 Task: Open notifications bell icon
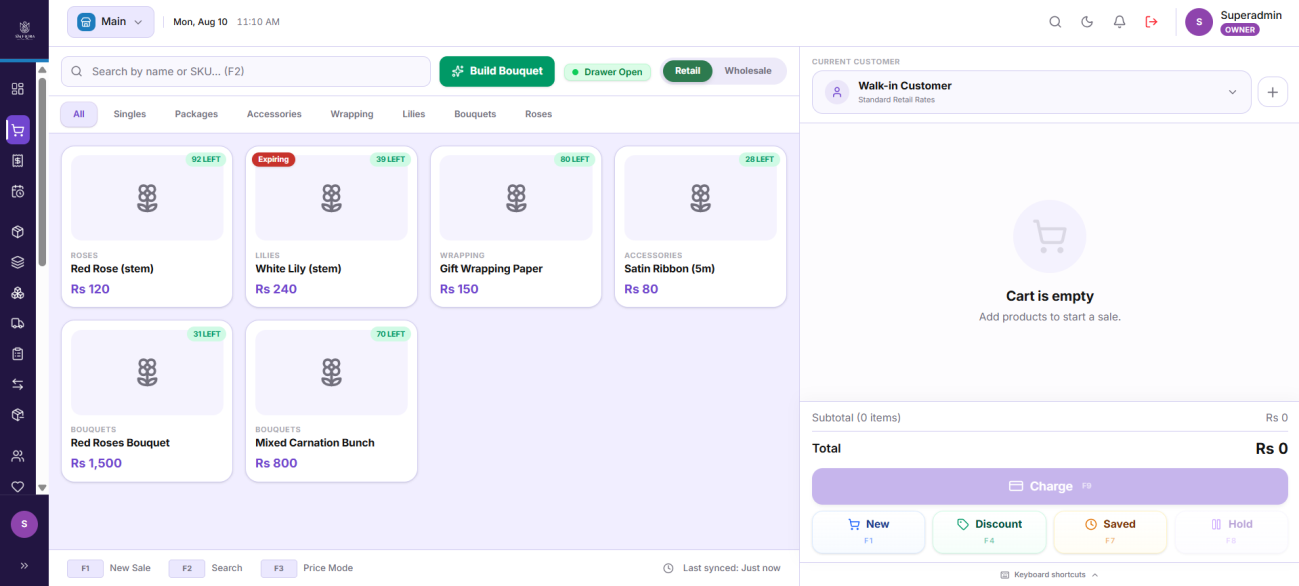[1119, 22]
